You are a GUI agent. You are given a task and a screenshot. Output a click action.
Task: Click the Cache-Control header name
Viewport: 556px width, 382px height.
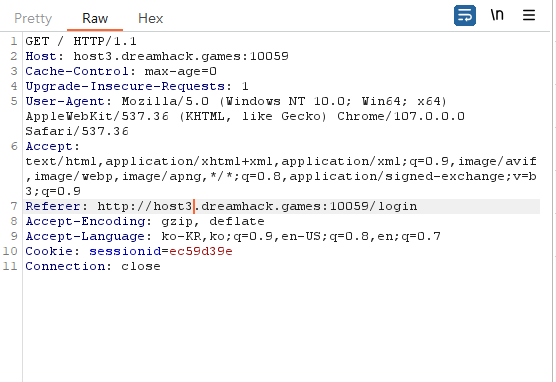77,71
